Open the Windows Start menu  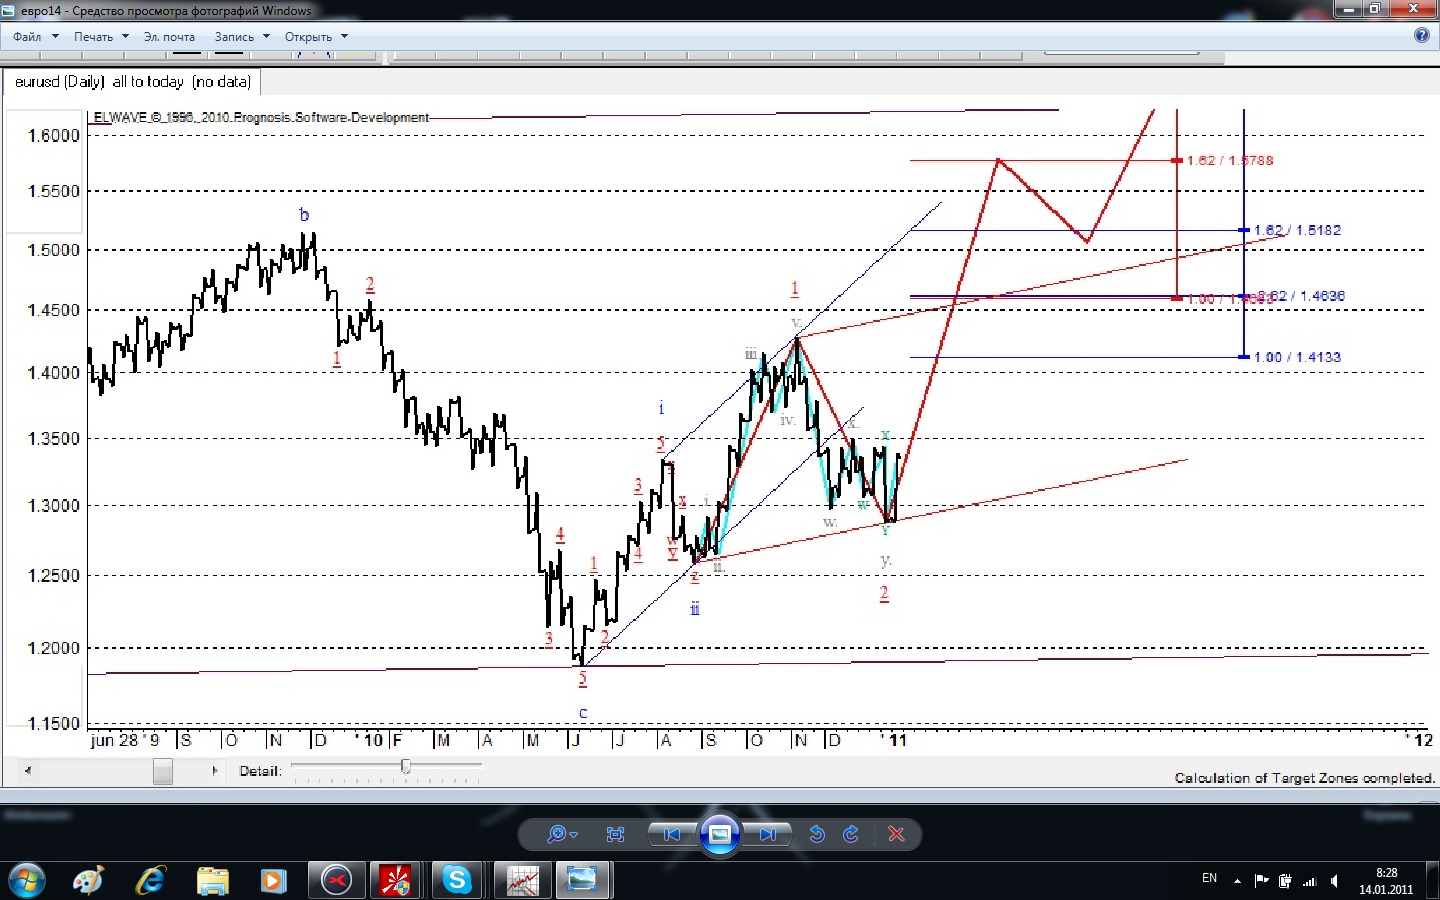point(26,881)
